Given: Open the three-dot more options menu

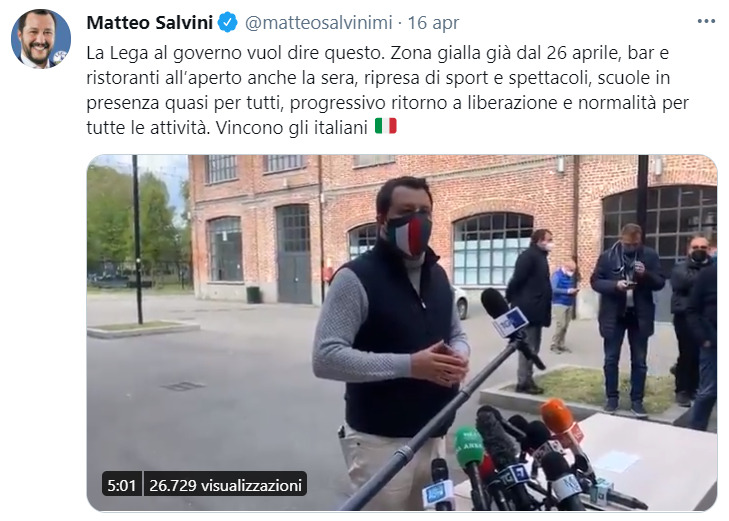Looking at the screenshot, I should [x=706, y=21].
